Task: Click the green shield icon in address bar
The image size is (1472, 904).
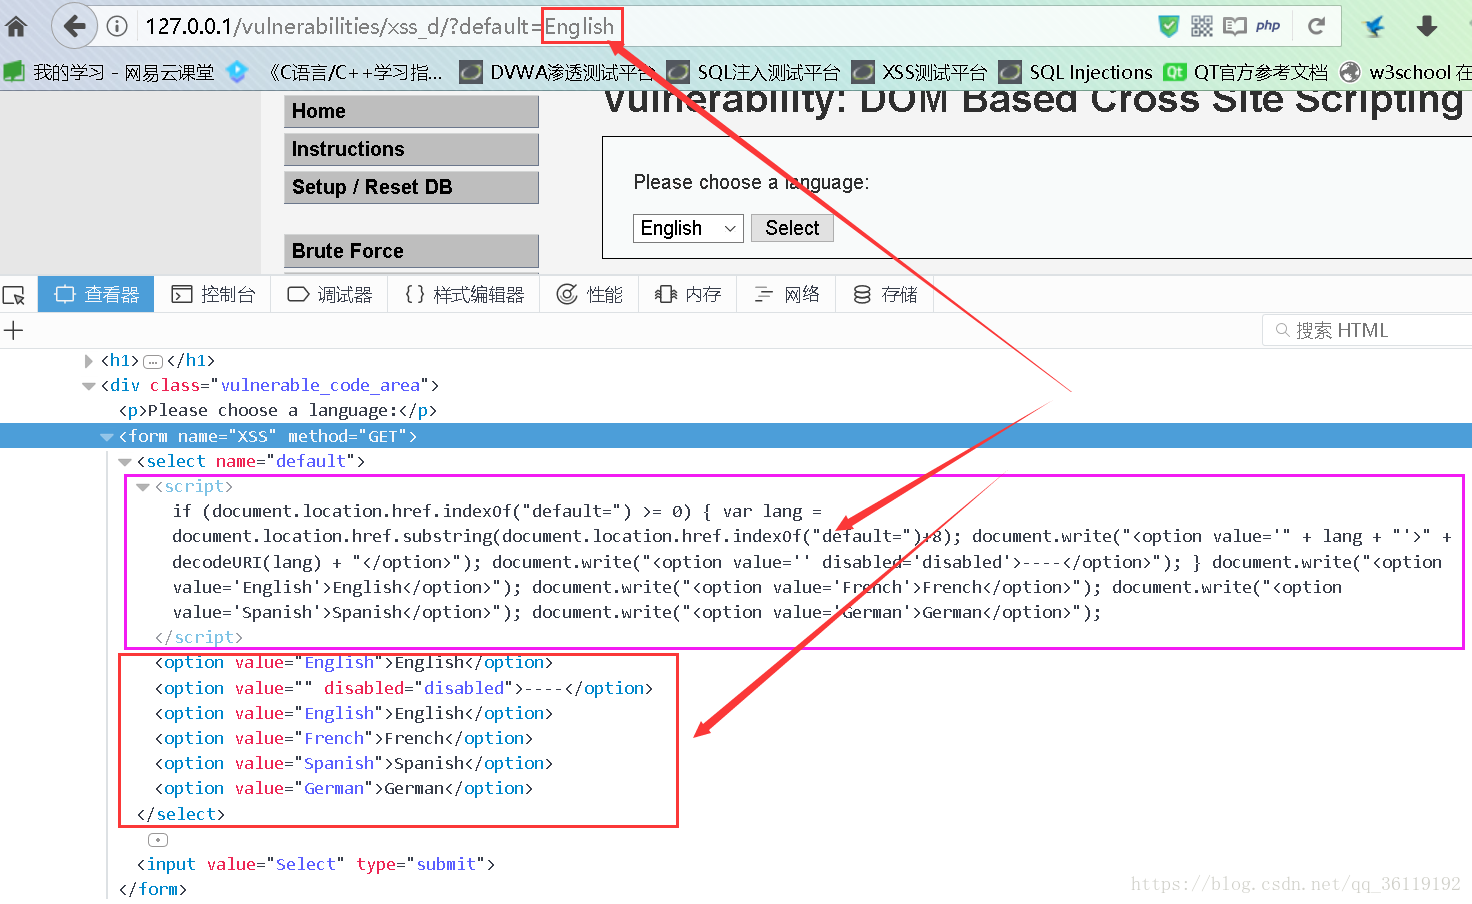Action: click(1168, 26)
